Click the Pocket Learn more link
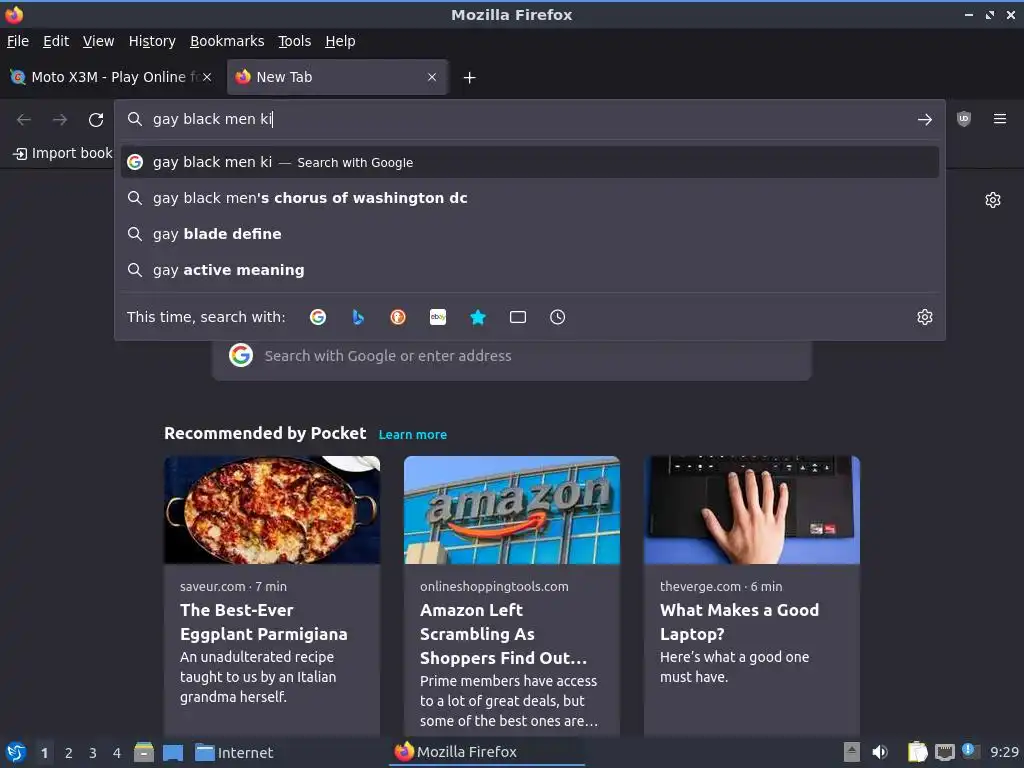1024x768 pixels. point(413,435)
